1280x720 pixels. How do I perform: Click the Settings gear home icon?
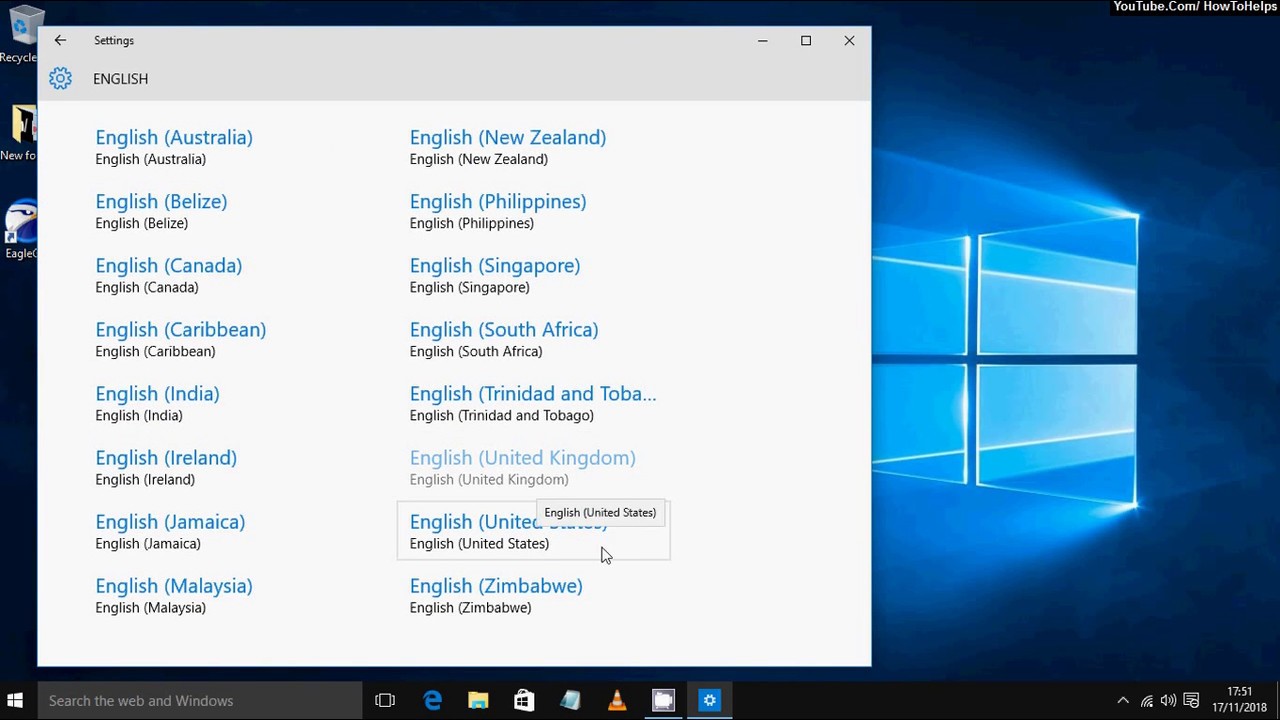pos(60,79)
